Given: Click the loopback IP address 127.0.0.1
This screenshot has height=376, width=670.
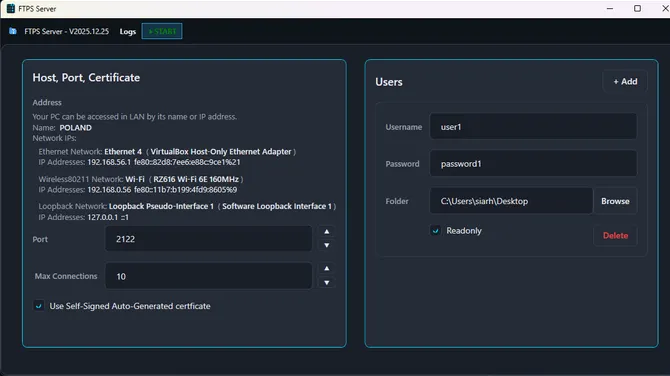Looking at the screenshot, I should (x=103, y=217).
